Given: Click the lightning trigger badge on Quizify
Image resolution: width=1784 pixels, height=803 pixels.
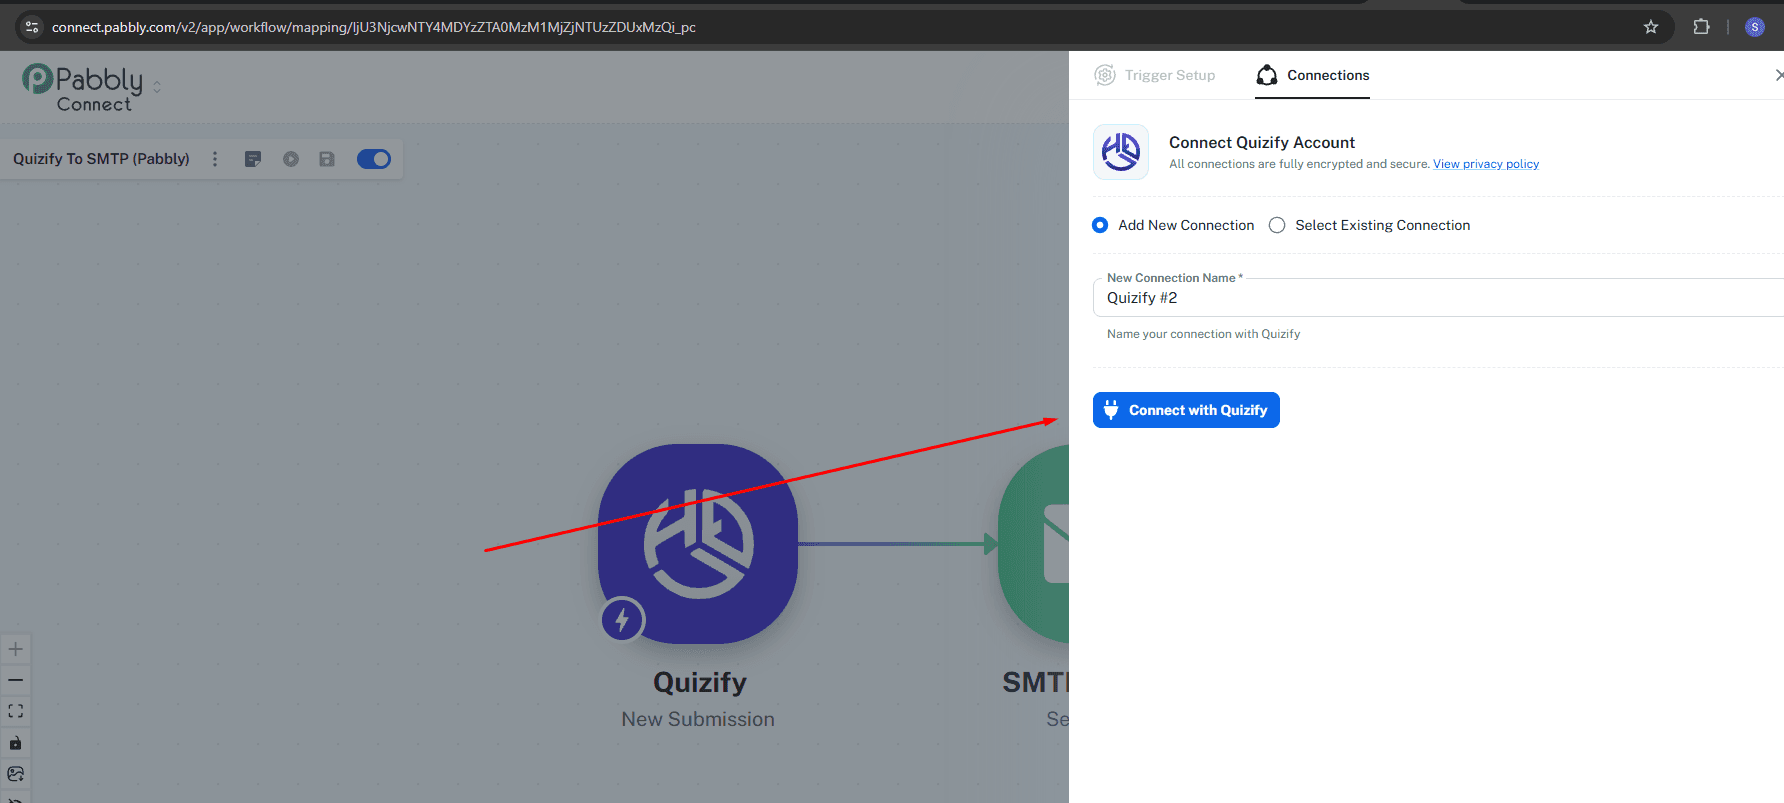Looking at the screenshot, I should coord(622,620).
